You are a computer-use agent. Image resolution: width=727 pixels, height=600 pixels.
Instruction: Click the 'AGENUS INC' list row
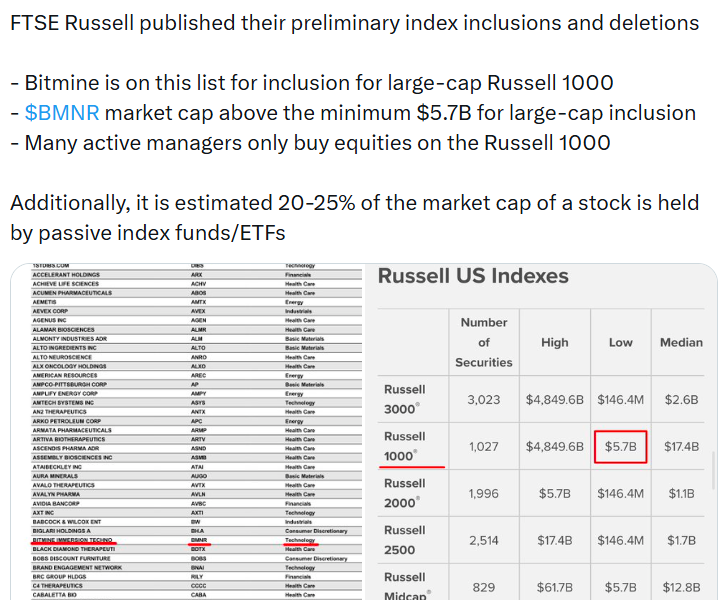[x=197, y=320]
